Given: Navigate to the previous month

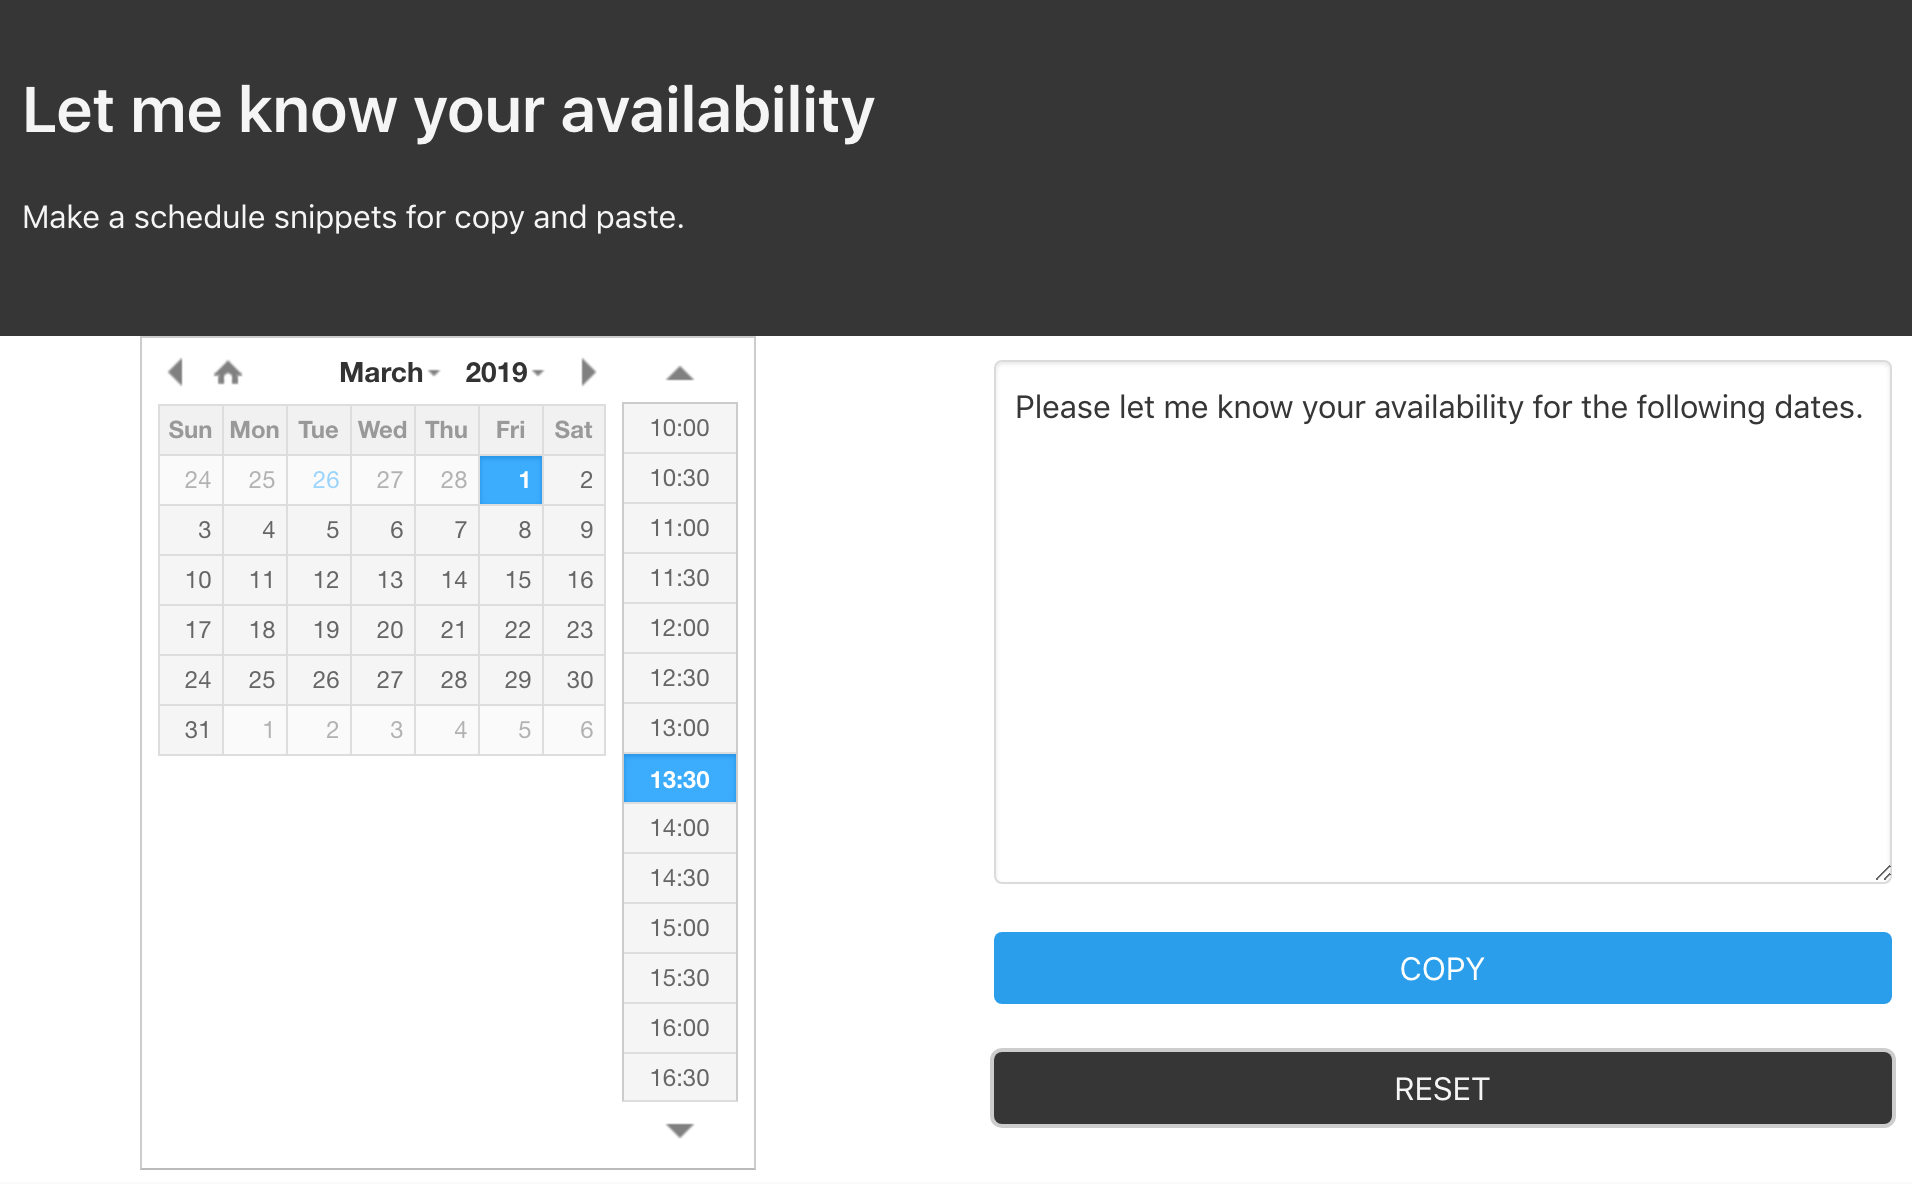Looking at the screenshot, I should [x=176, y=371].
